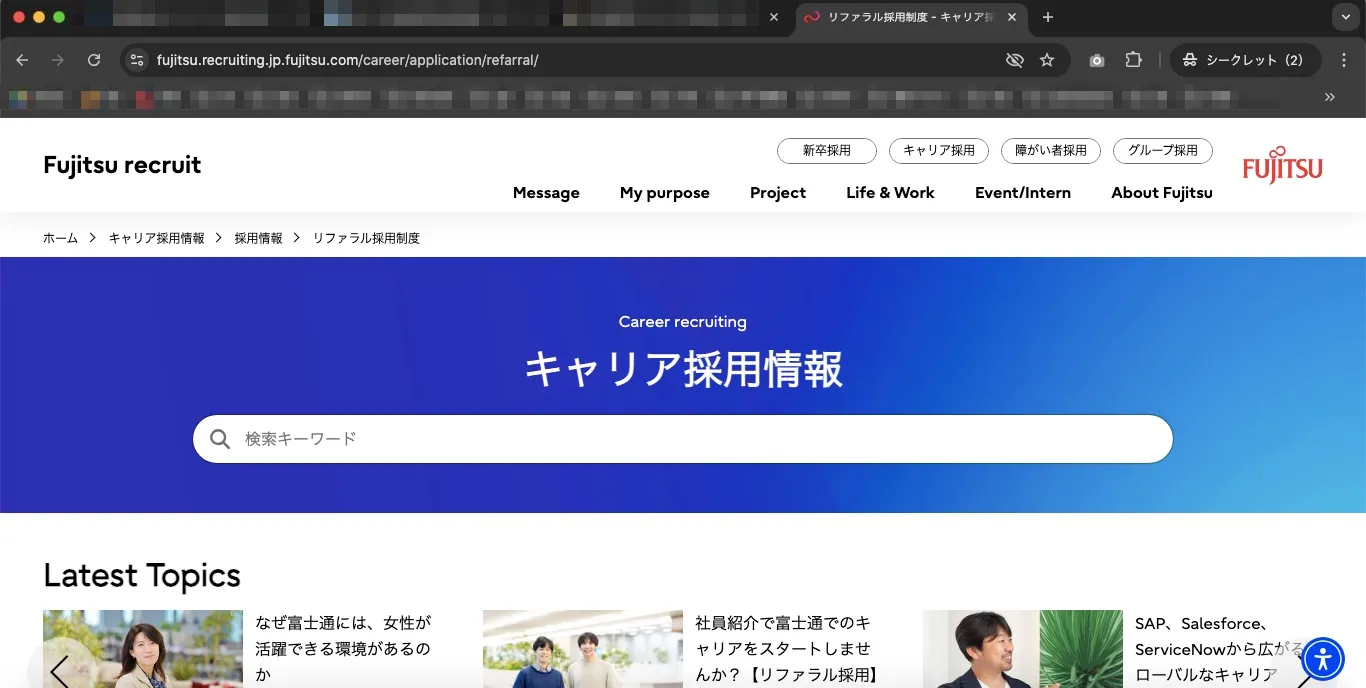1366x688 pixels.
Task: Open a new tab with the plus icon
Action: pos(1048,17)
